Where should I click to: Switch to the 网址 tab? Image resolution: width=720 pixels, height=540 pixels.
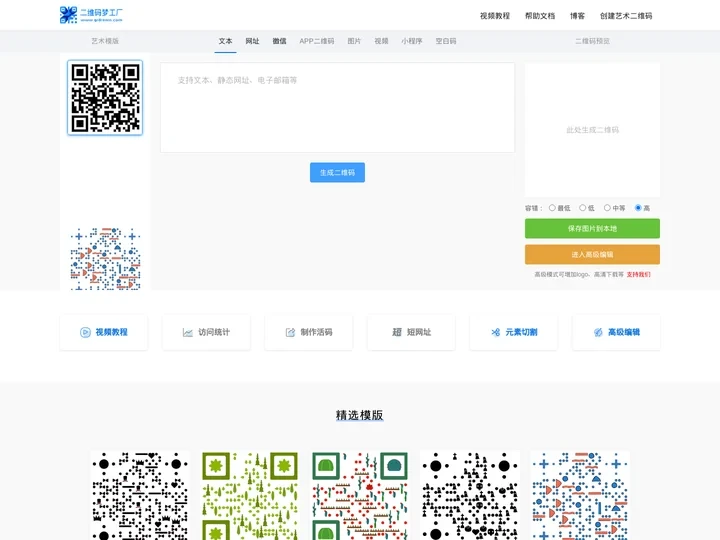click(252, 41)
